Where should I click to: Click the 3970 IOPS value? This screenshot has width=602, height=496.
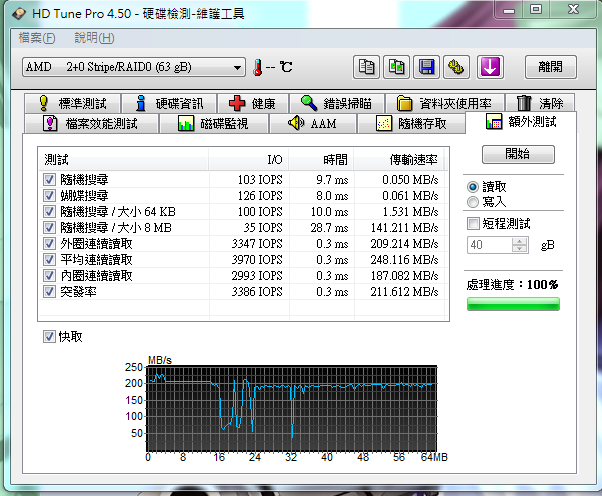pos(257,260)
